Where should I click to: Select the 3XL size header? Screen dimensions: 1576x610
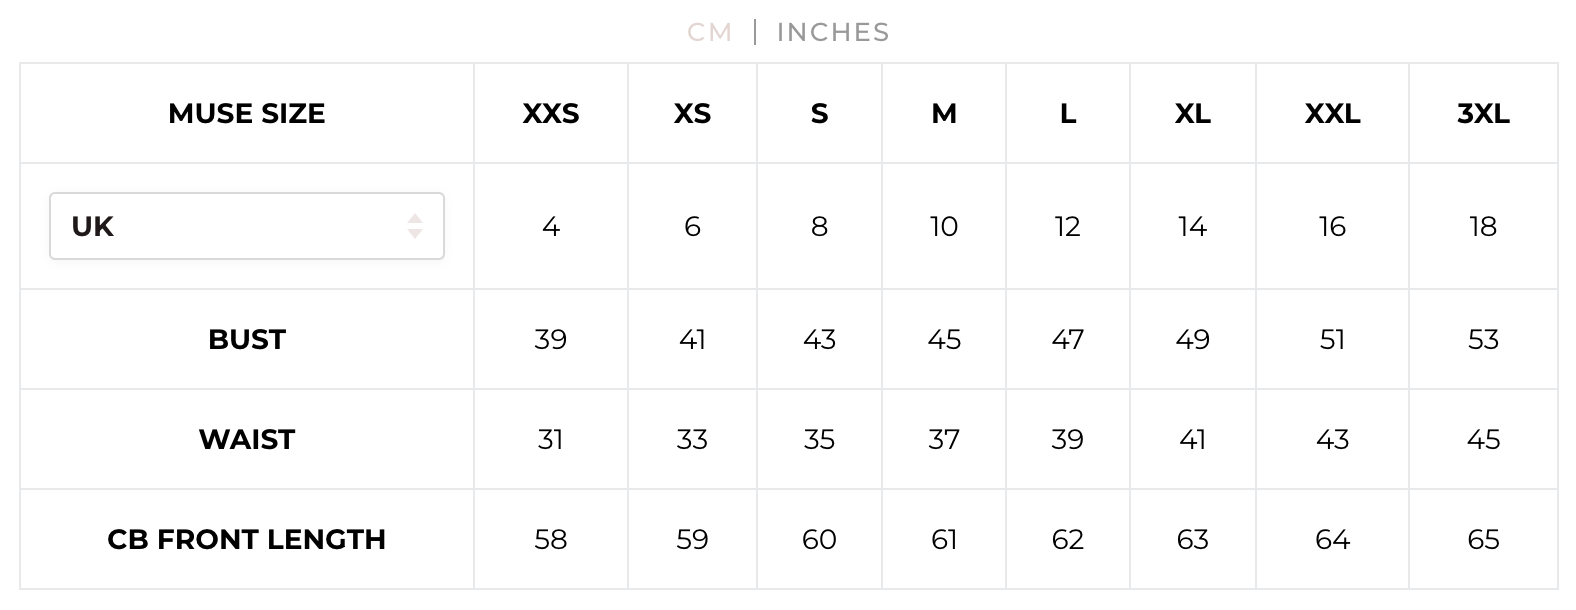1483,114
